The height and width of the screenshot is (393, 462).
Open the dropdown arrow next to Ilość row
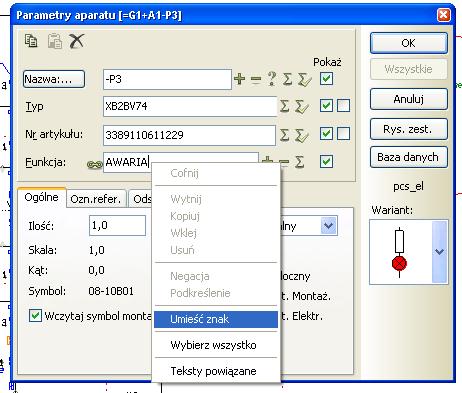329,226
